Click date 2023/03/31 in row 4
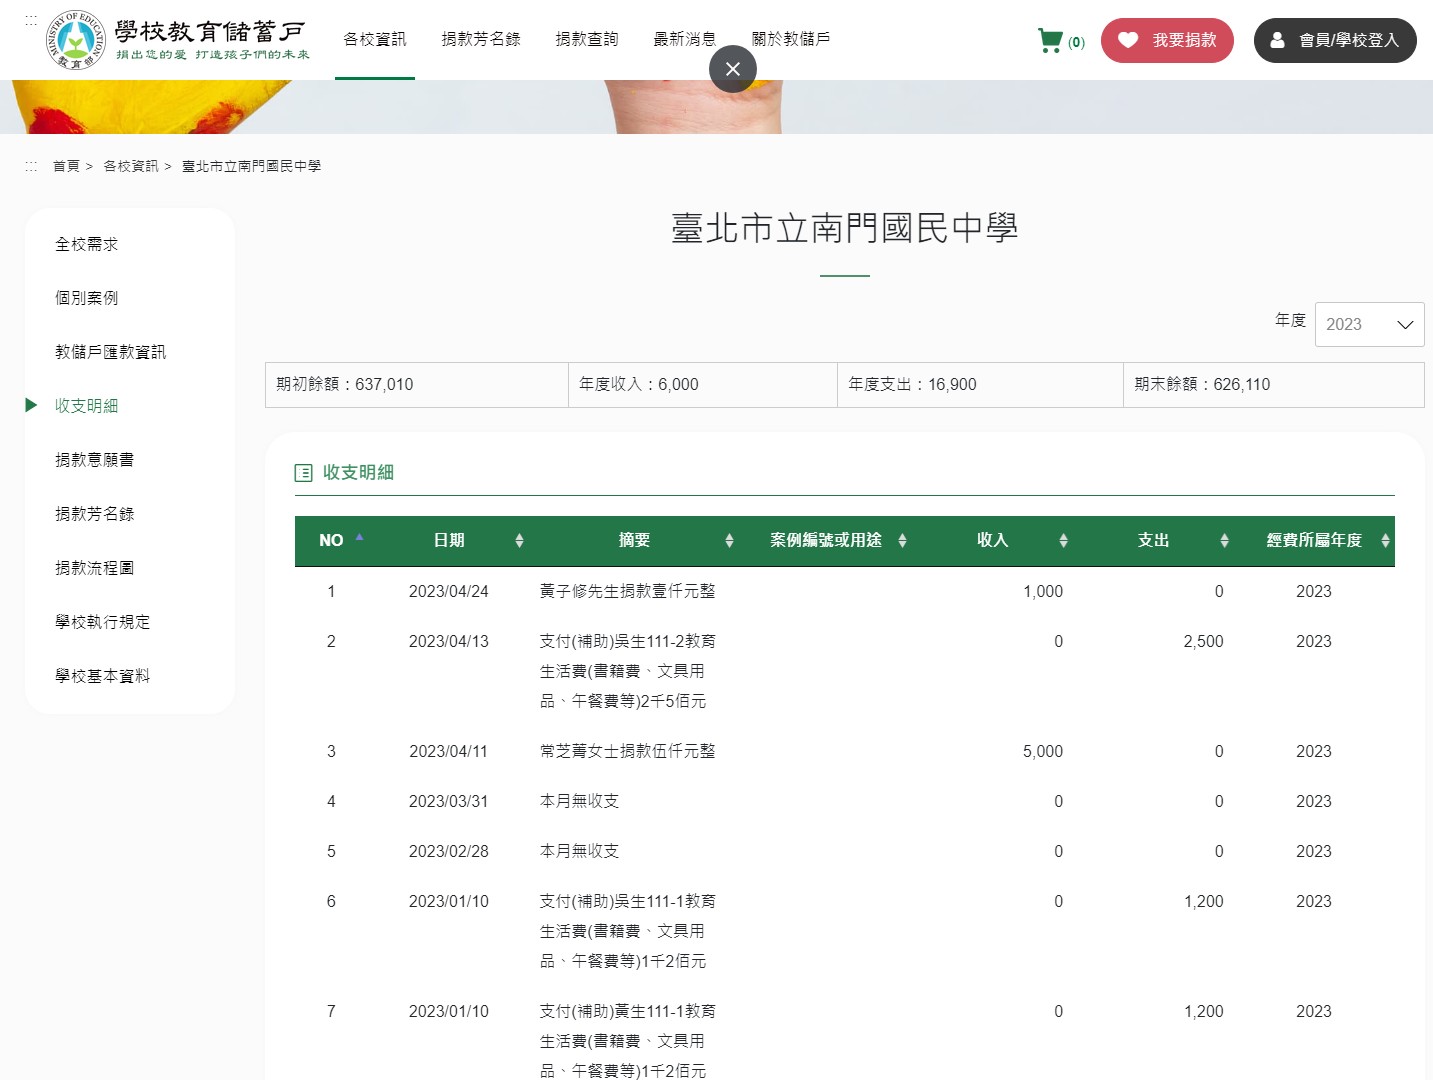 pos(449,801)
